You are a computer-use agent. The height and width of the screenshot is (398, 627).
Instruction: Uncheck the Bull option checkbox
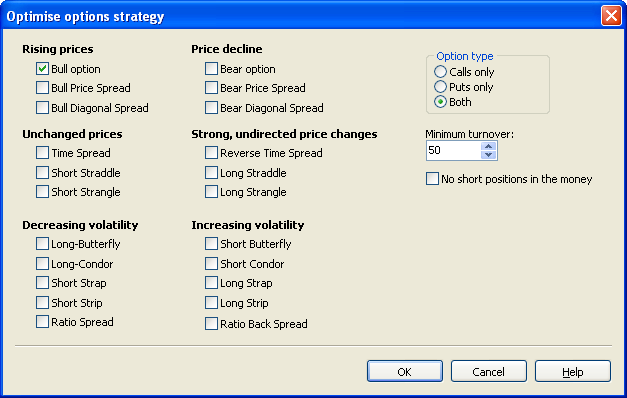click(x=42, y=69)
